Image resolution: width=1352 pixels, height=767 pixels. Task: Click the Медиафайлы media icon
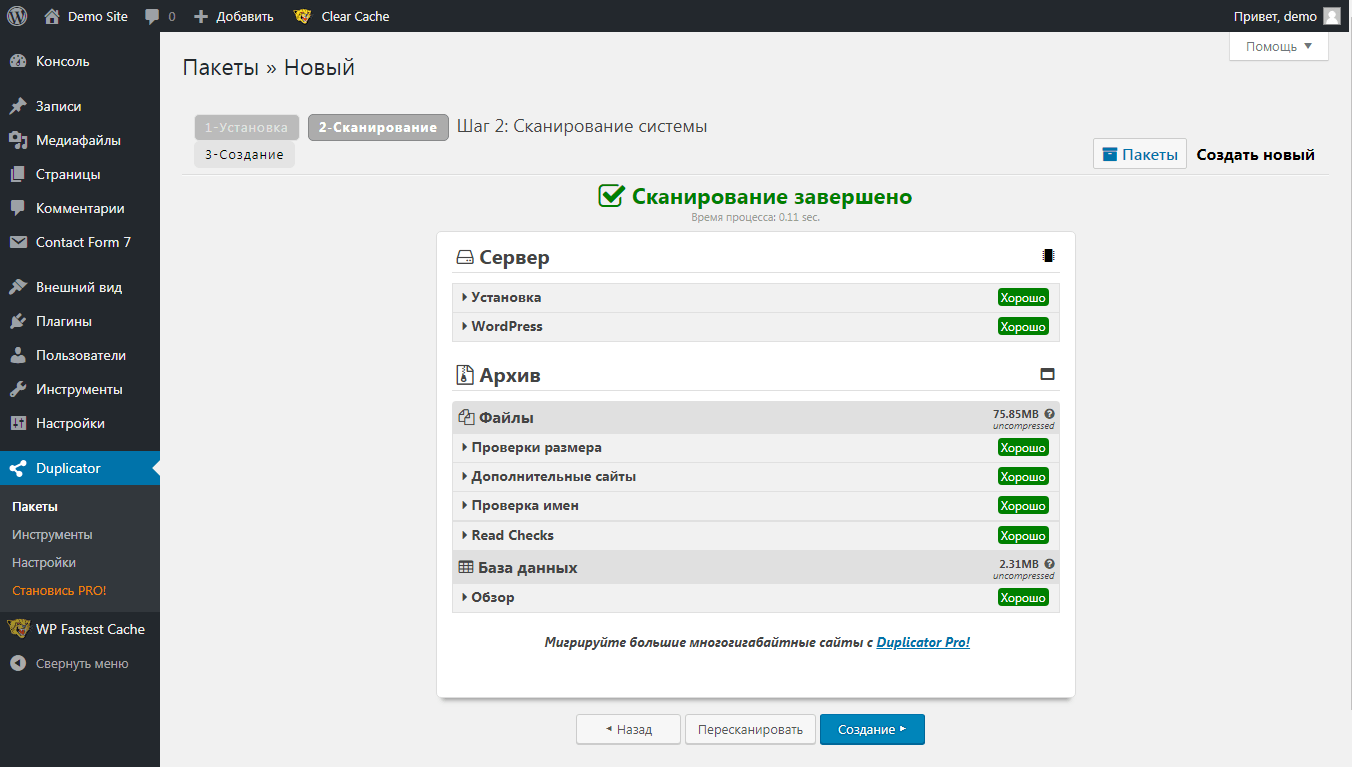[x=18, y=140]
